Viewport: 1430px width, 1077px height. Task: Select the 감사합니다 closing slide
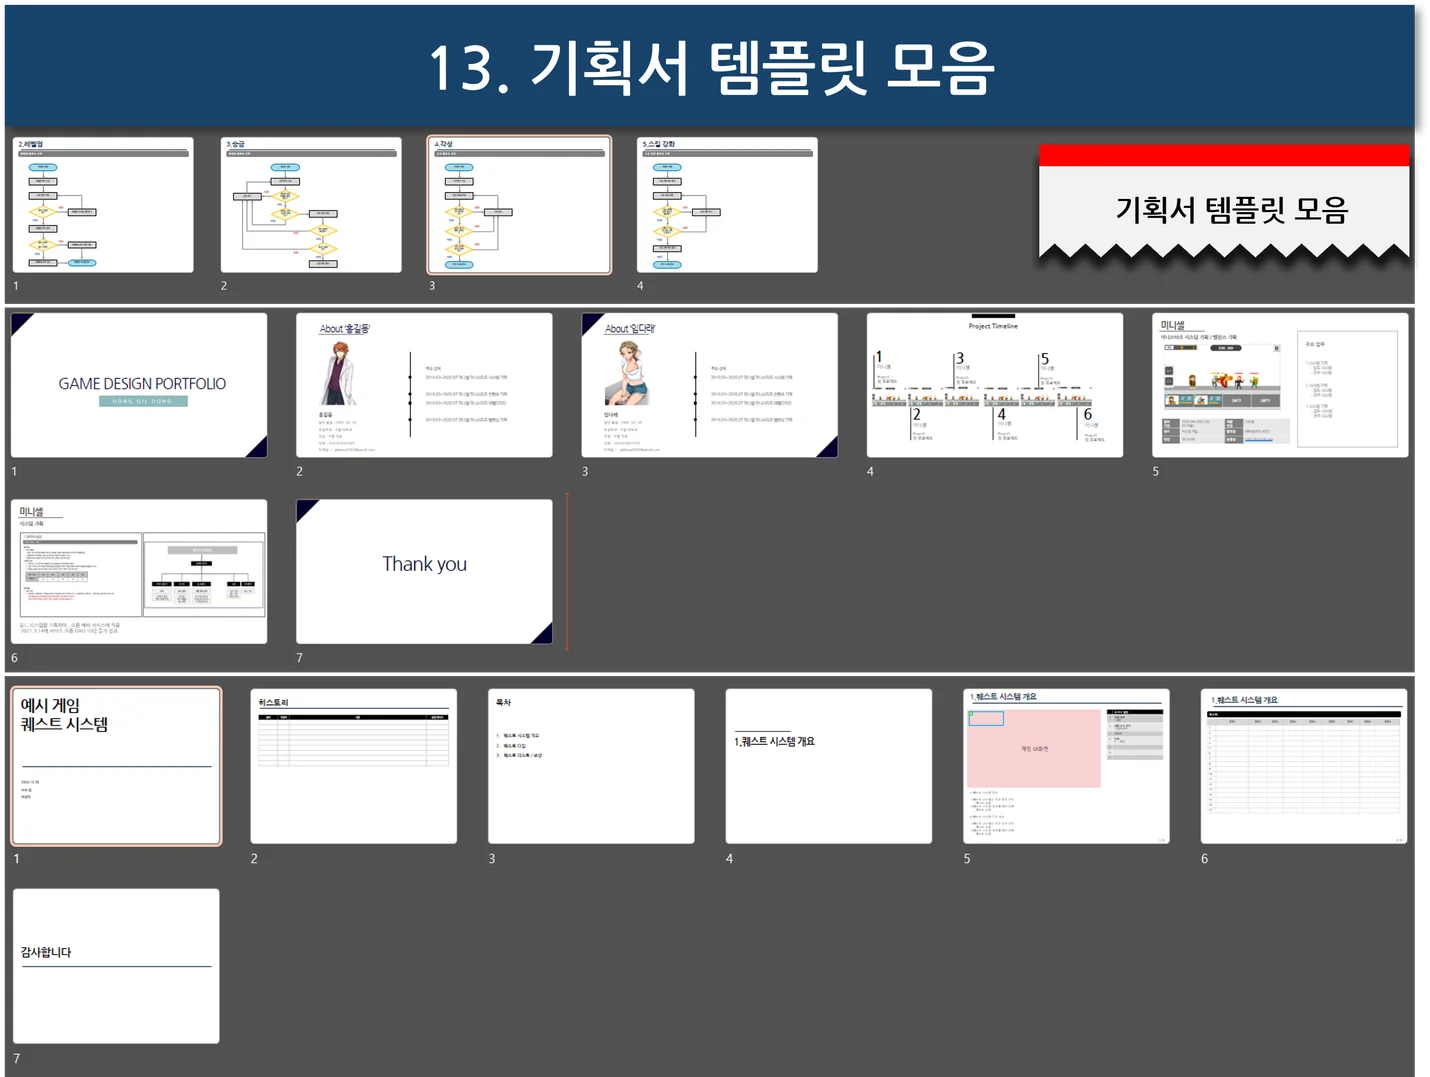pyautogui.click(x=115, y=966)
